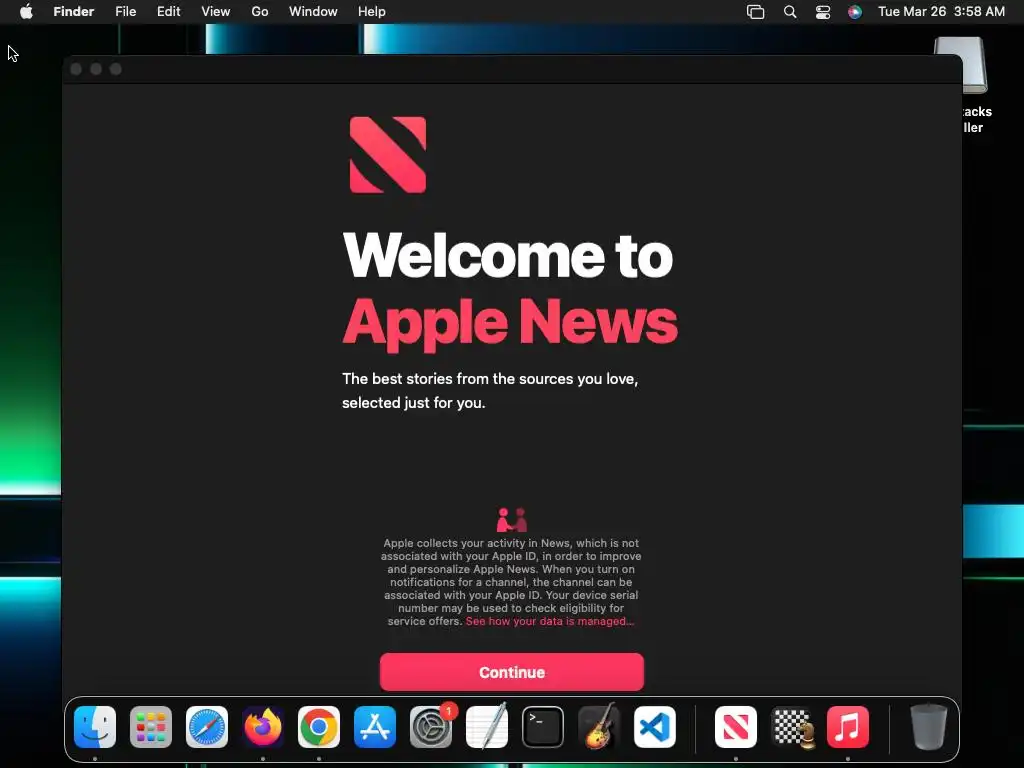Viewport: 1024px width, 768px height.
Task: Open System Settings from the Dock
Action: 431,727
